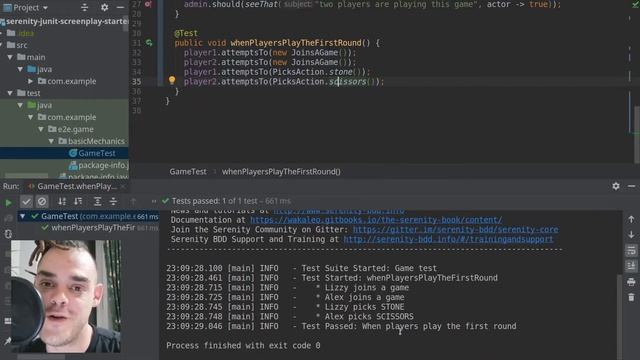Viewport: 640px width, 360px height.
Task: Click the whenPlayersPlayTheFirstRound() breadcrumb
Action: coord(281,171)
